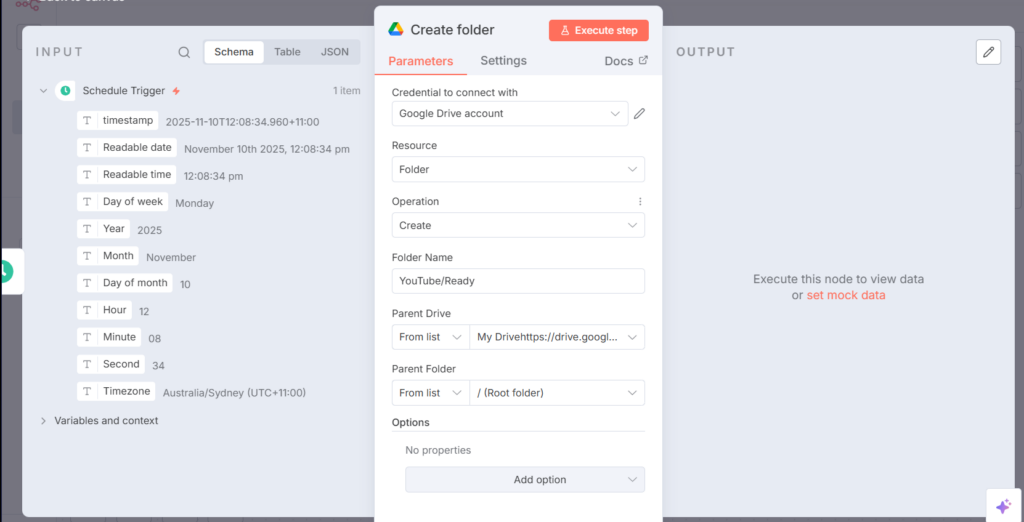Switch input view to Table
This screenshot has height=522, width=1024.
[287, 52]
